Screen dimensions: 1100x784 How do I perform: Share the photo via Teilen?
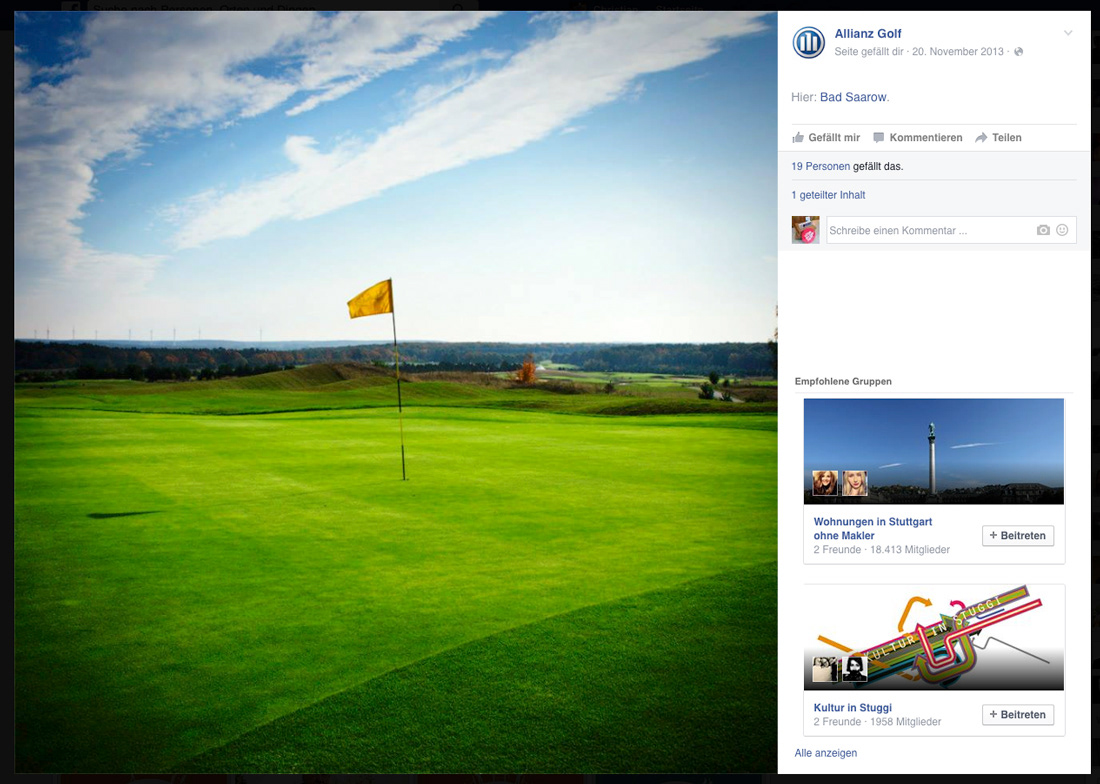[x=998, y=137]
